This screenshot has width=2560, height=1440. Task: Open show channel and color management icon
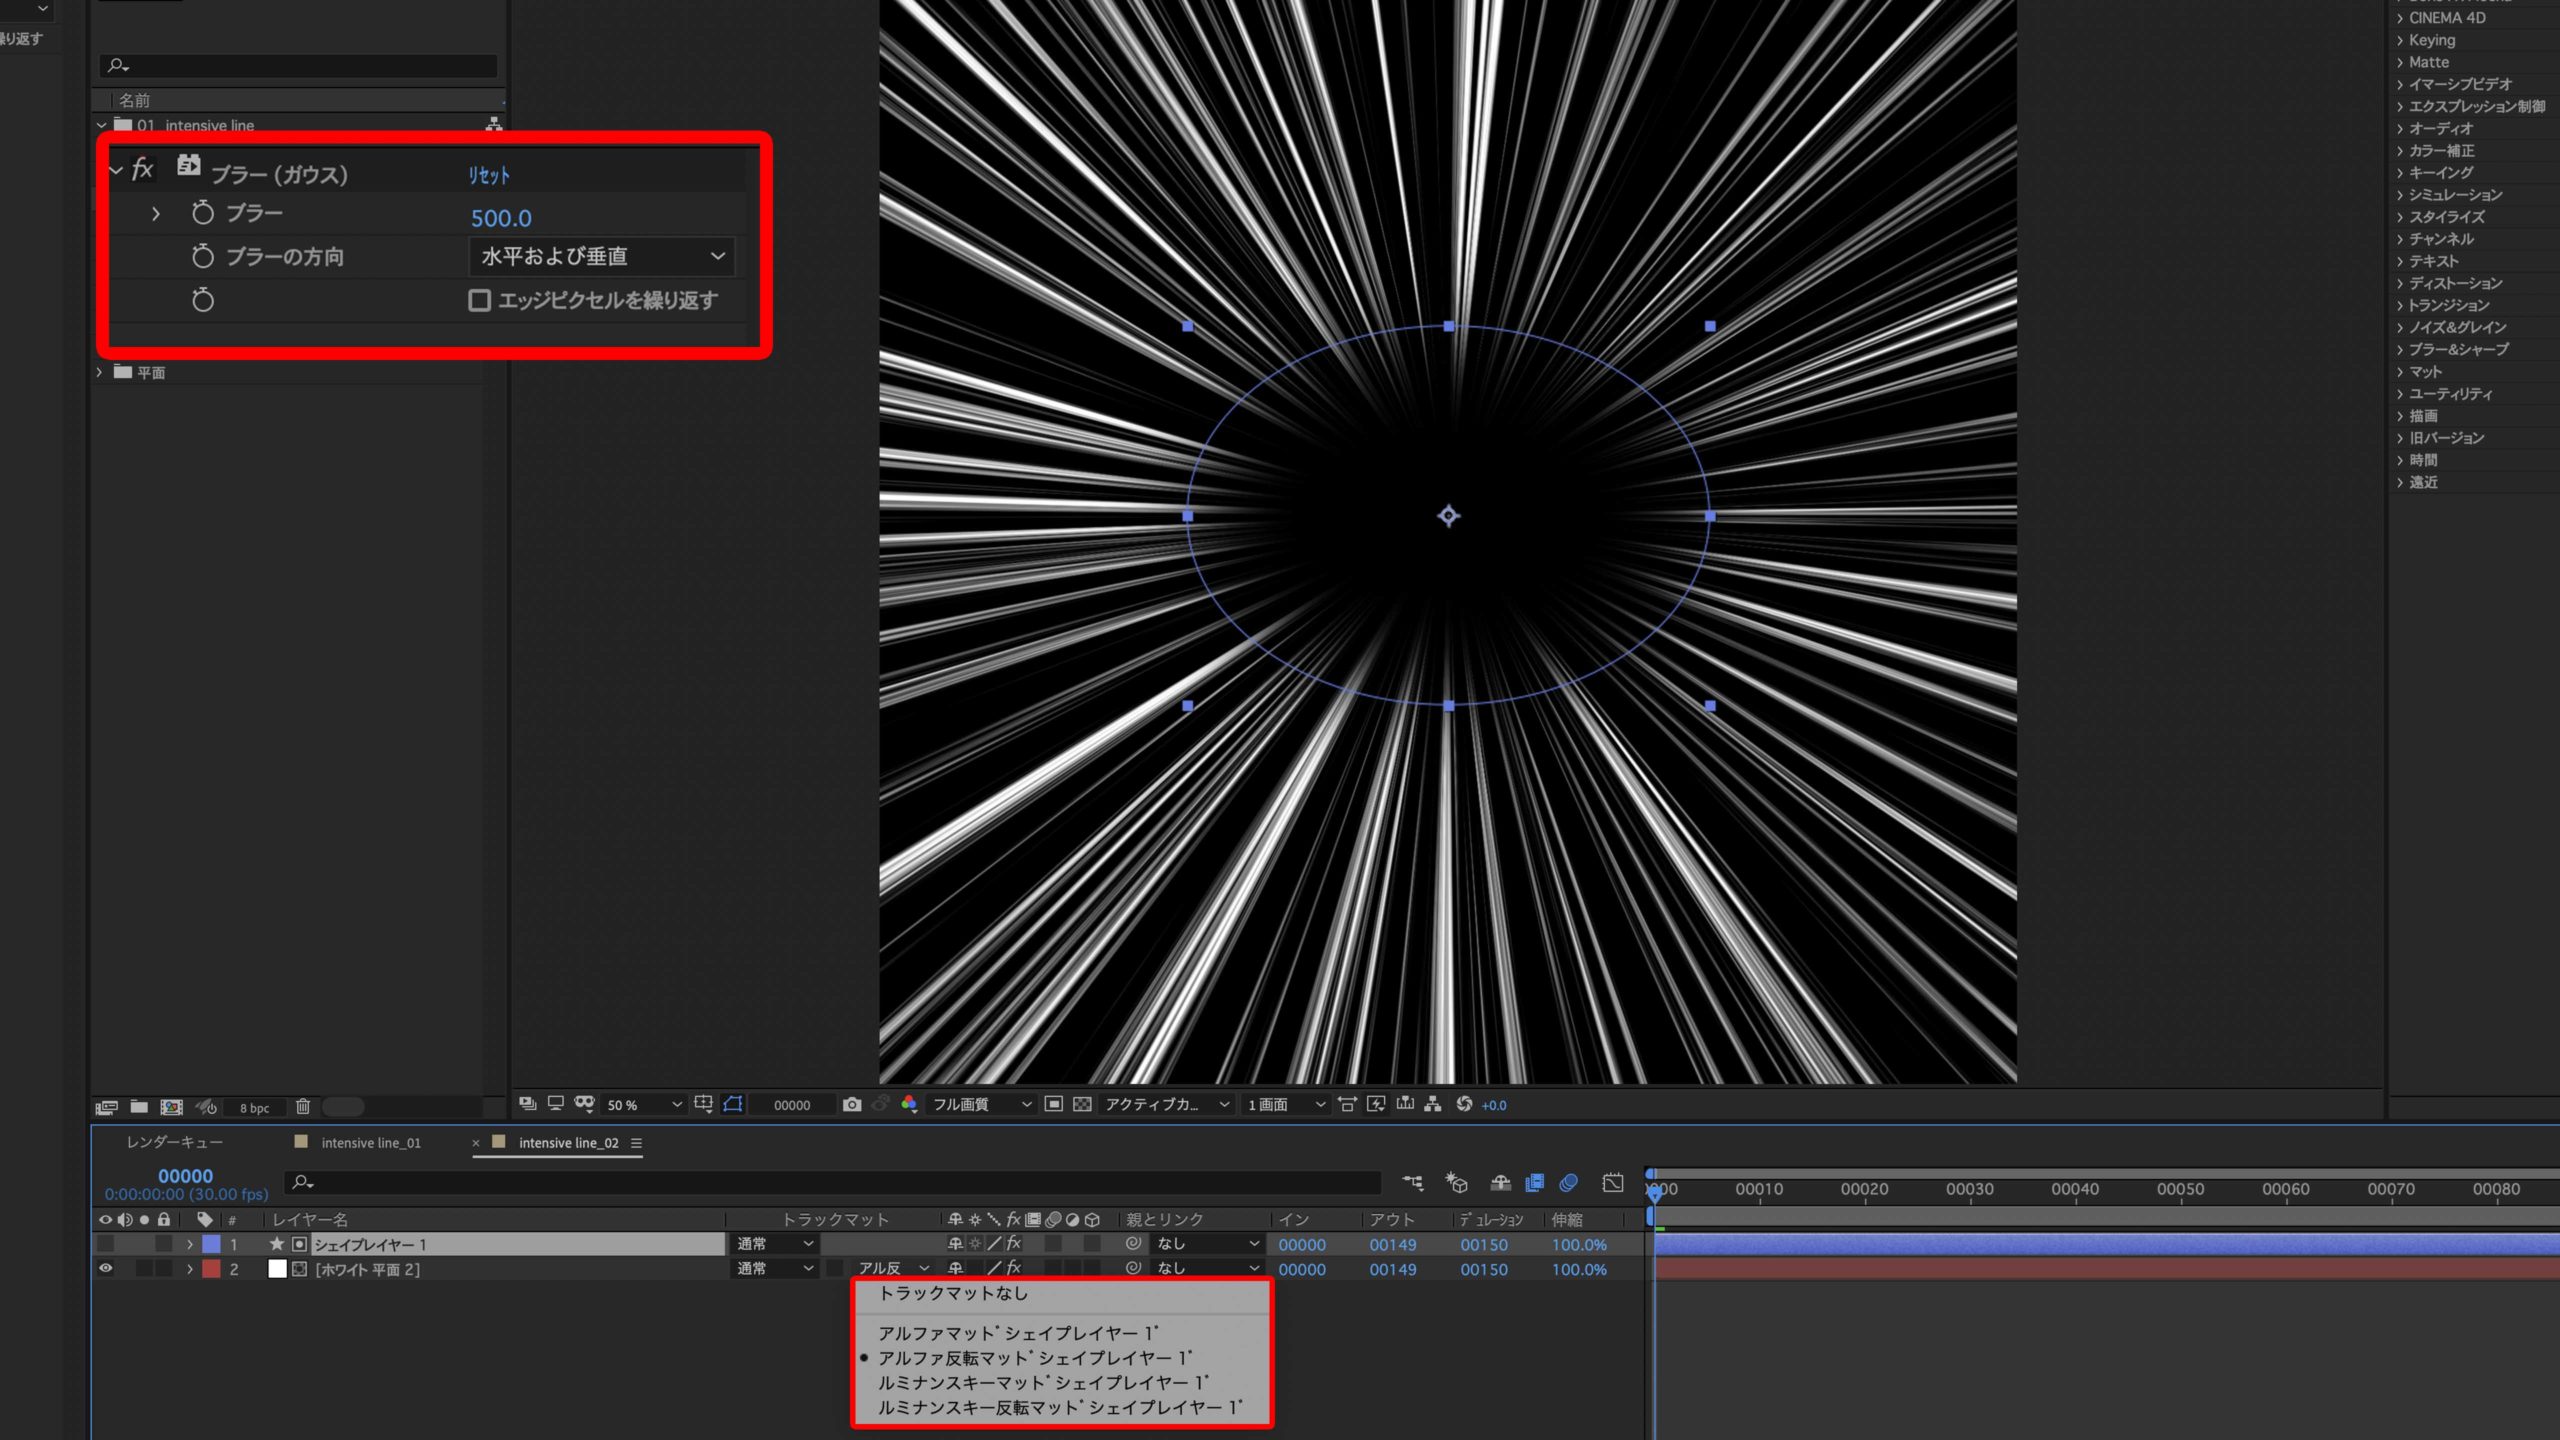click(909, 1103)
